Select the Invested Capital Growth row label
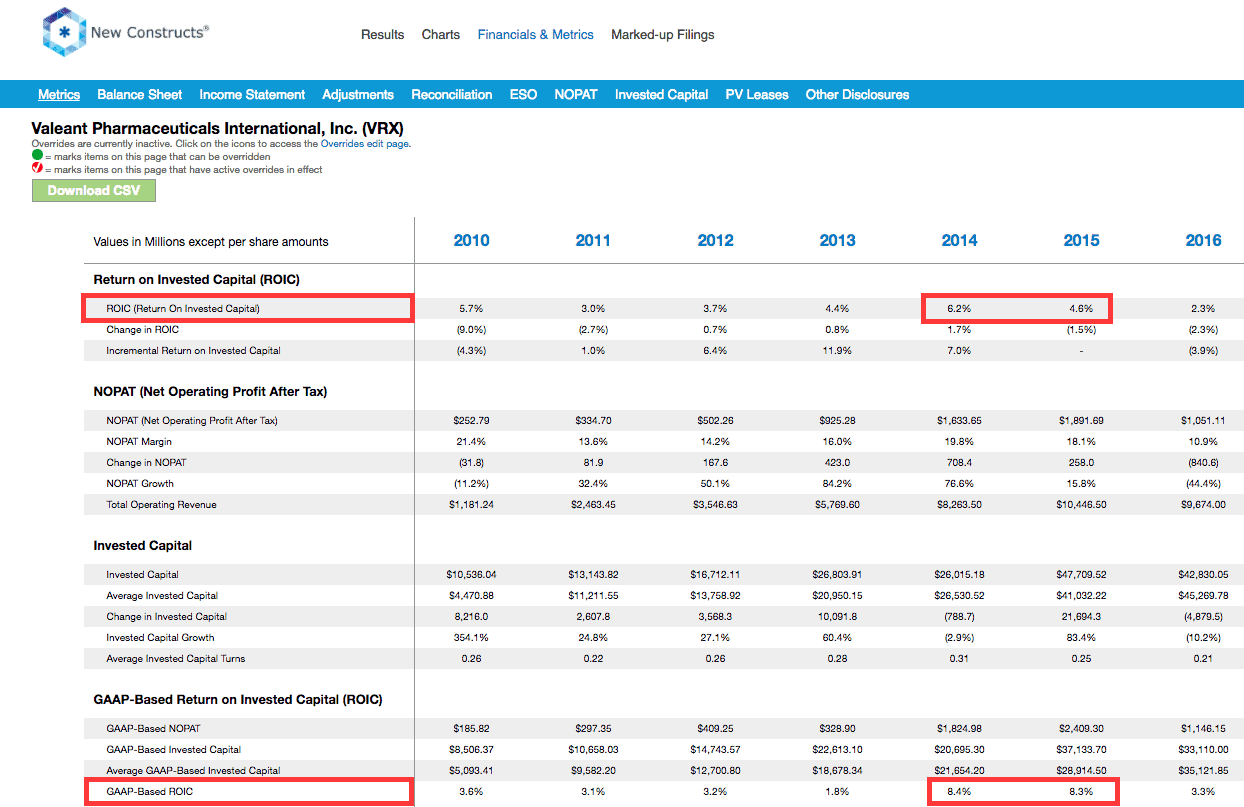The width and height of the screenshot is (1244, 807). coord(162,637)
